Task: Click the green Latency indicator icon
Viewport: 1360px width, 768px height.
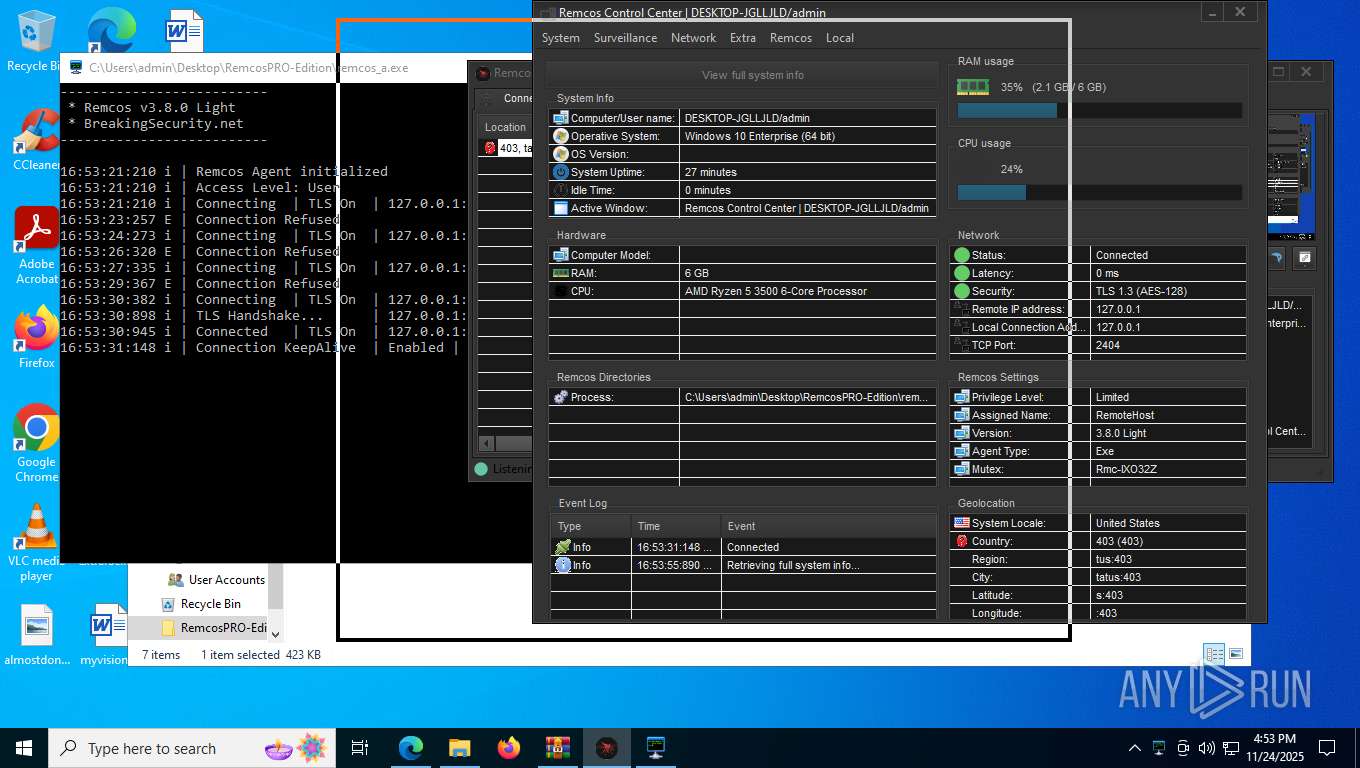Action: (x=962, y=273)
